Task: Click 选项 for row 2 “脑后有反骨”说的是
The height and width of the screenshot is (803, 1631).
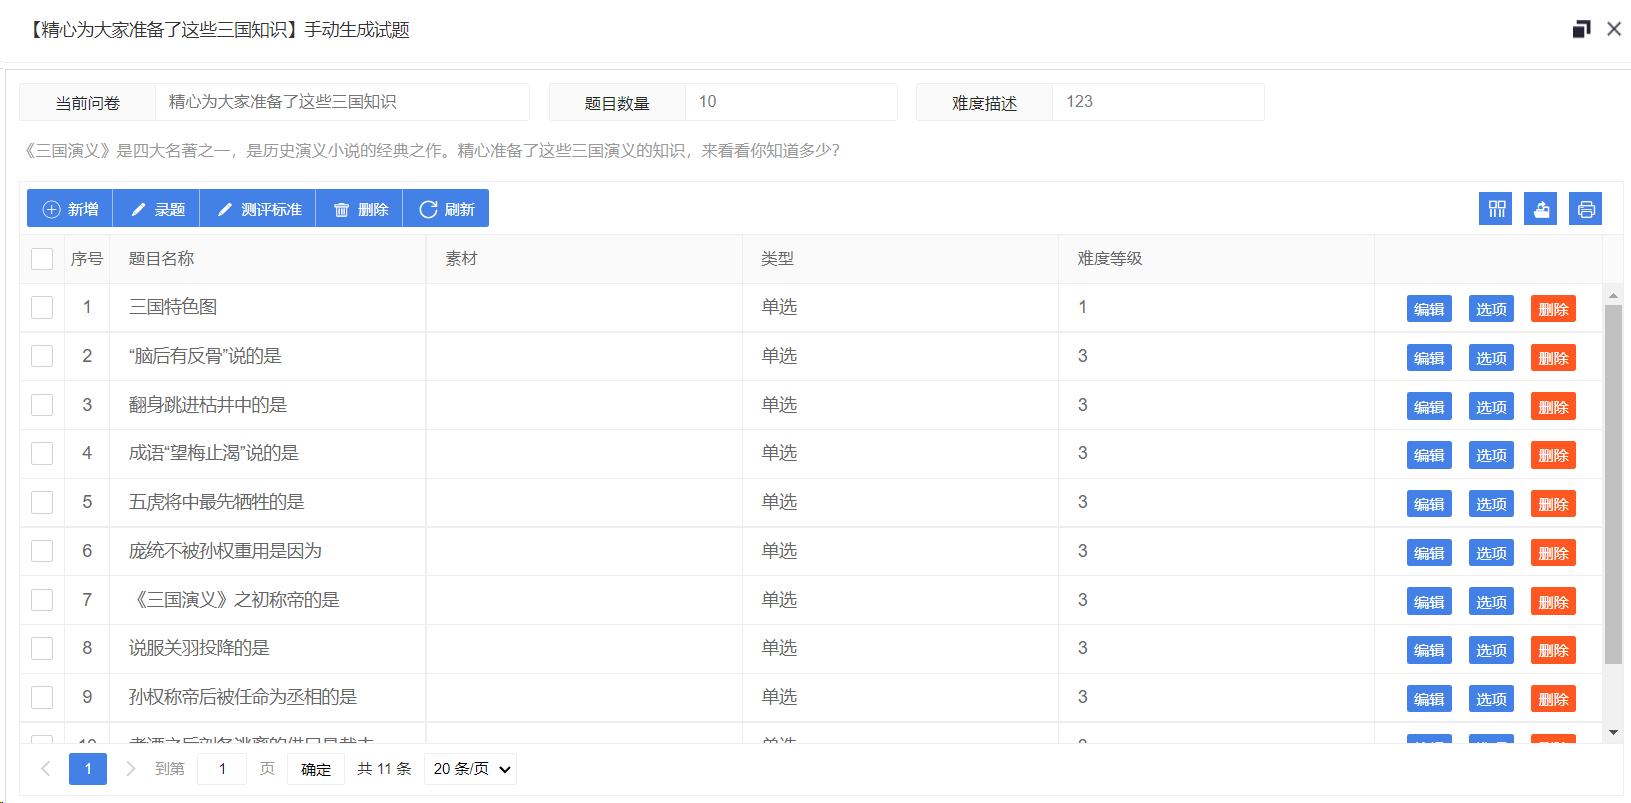Action: coord(1491,358)
